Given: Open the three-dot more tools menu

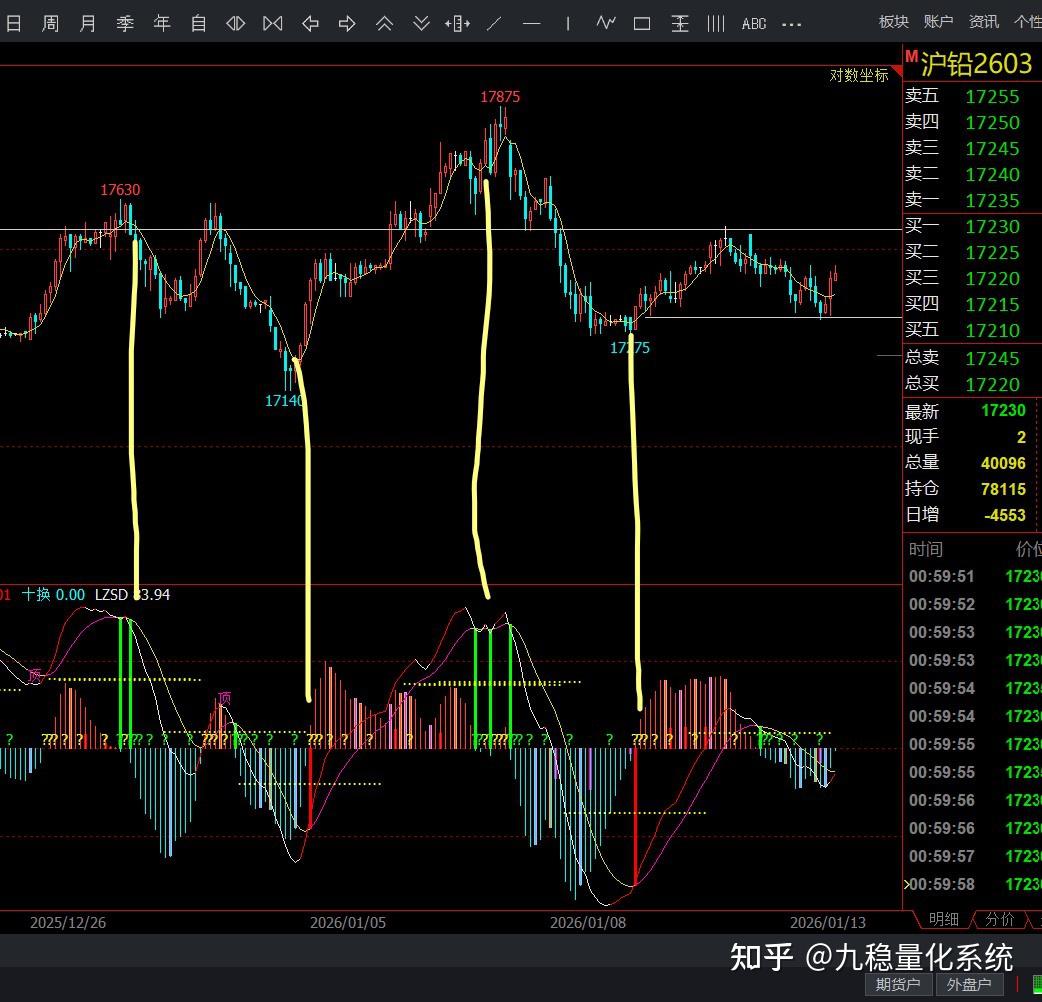Looking at the screenshot, I should click(x=791, y=23).
